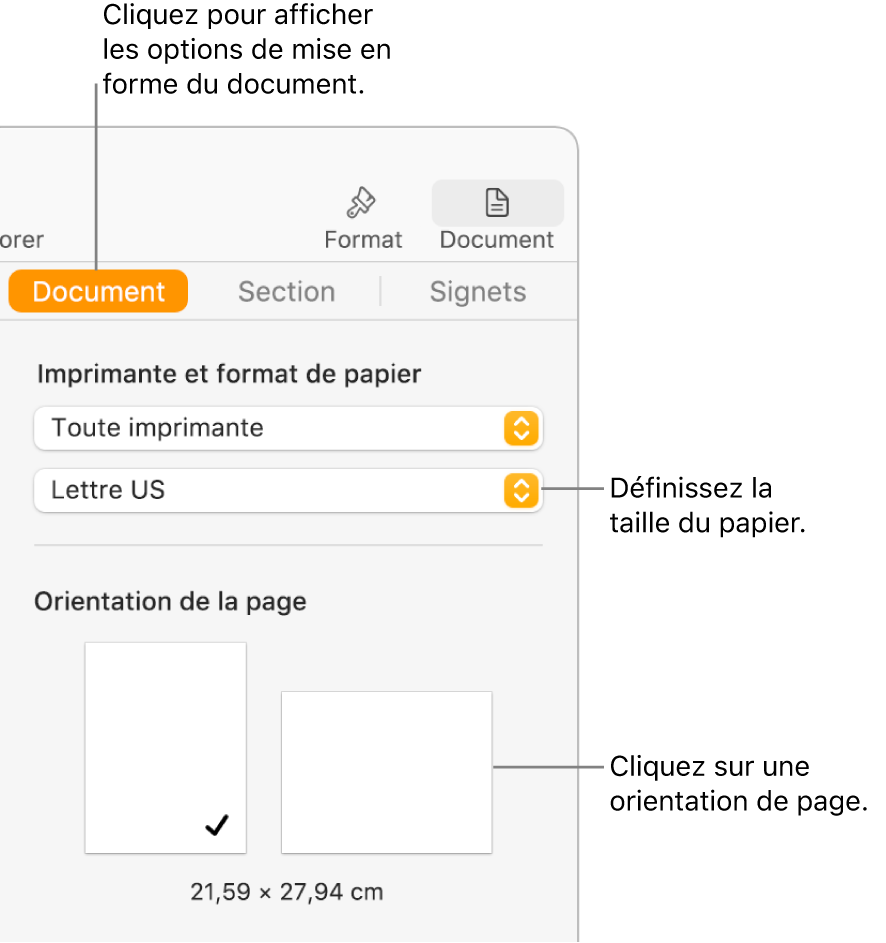Click the Format paintbrush icon
The height and width of the screenshot is (943, 886).
click(361, 203)
